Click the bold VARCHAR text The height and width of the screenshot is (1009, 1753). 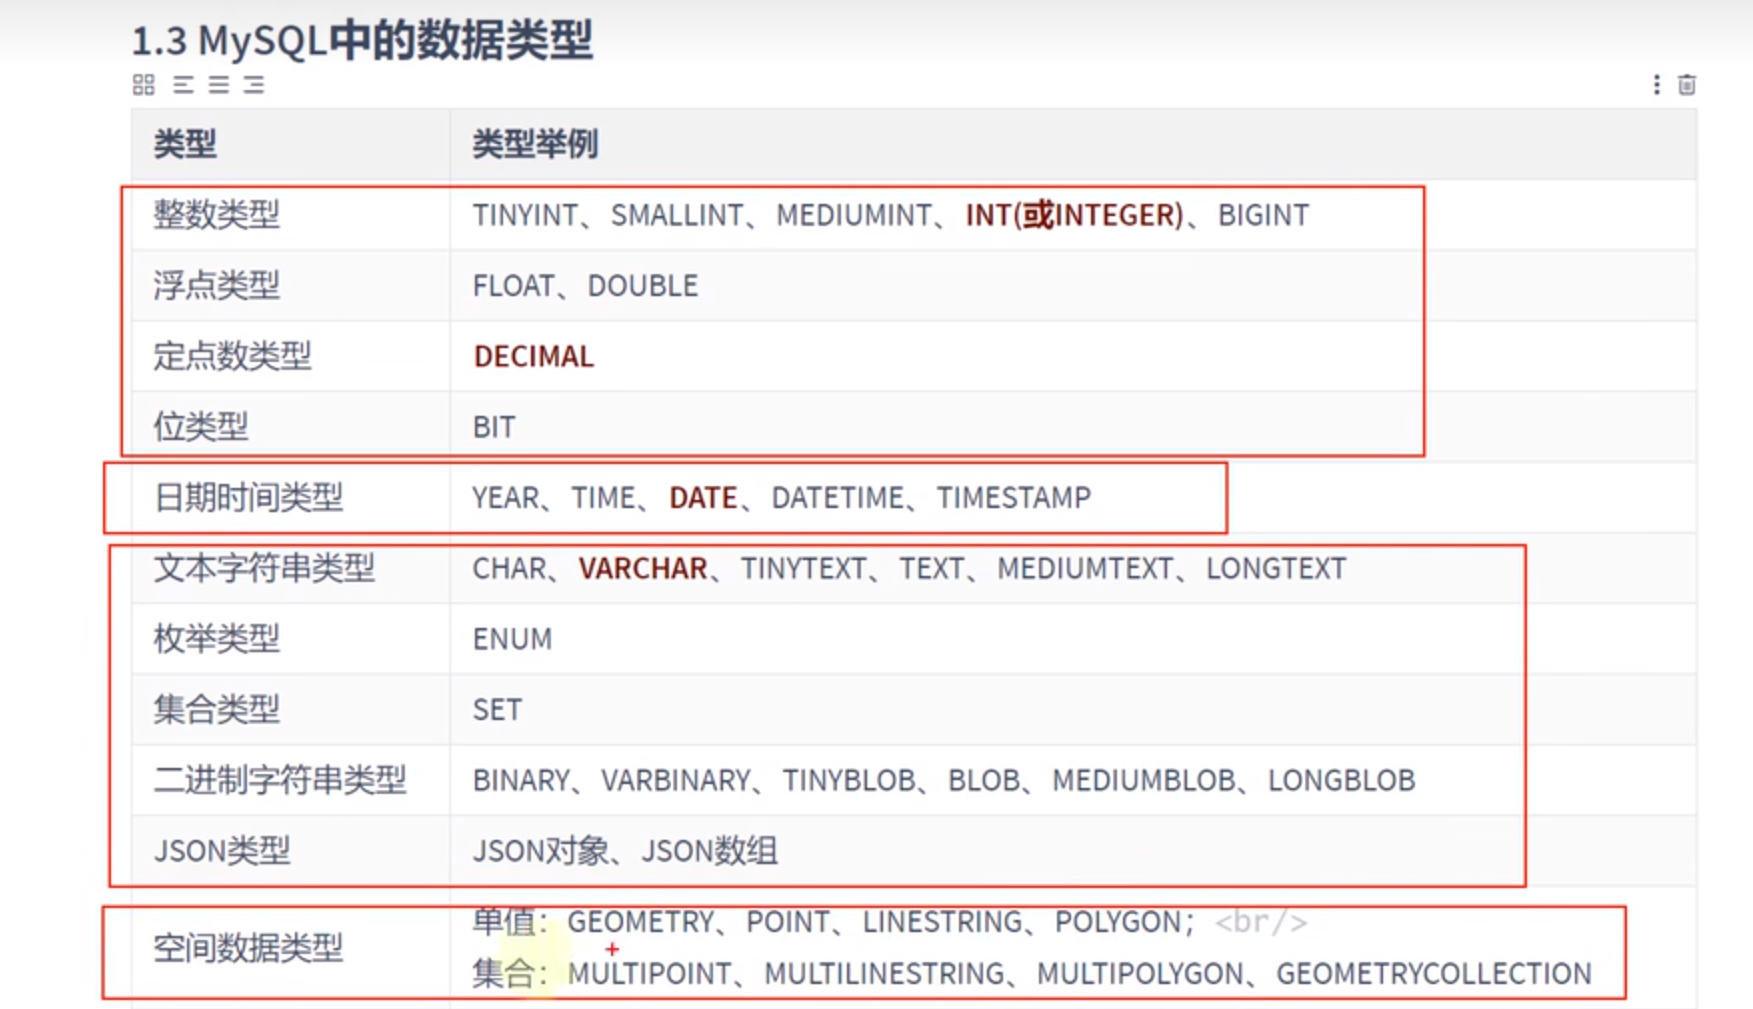pyautogui.click(x=643, y=568)
